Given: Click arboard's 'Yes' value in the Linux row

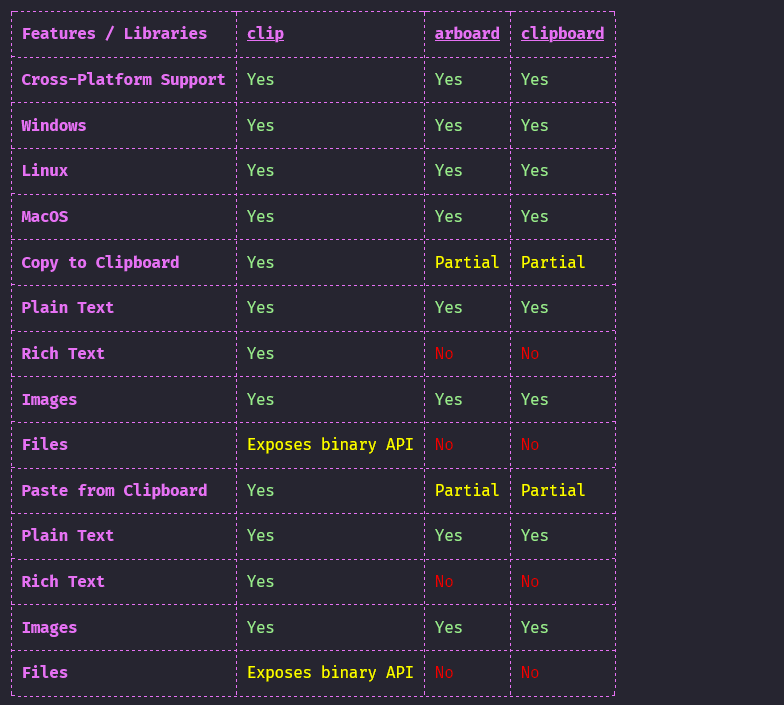Looking at the screenshot, I should tap(448, 171).
